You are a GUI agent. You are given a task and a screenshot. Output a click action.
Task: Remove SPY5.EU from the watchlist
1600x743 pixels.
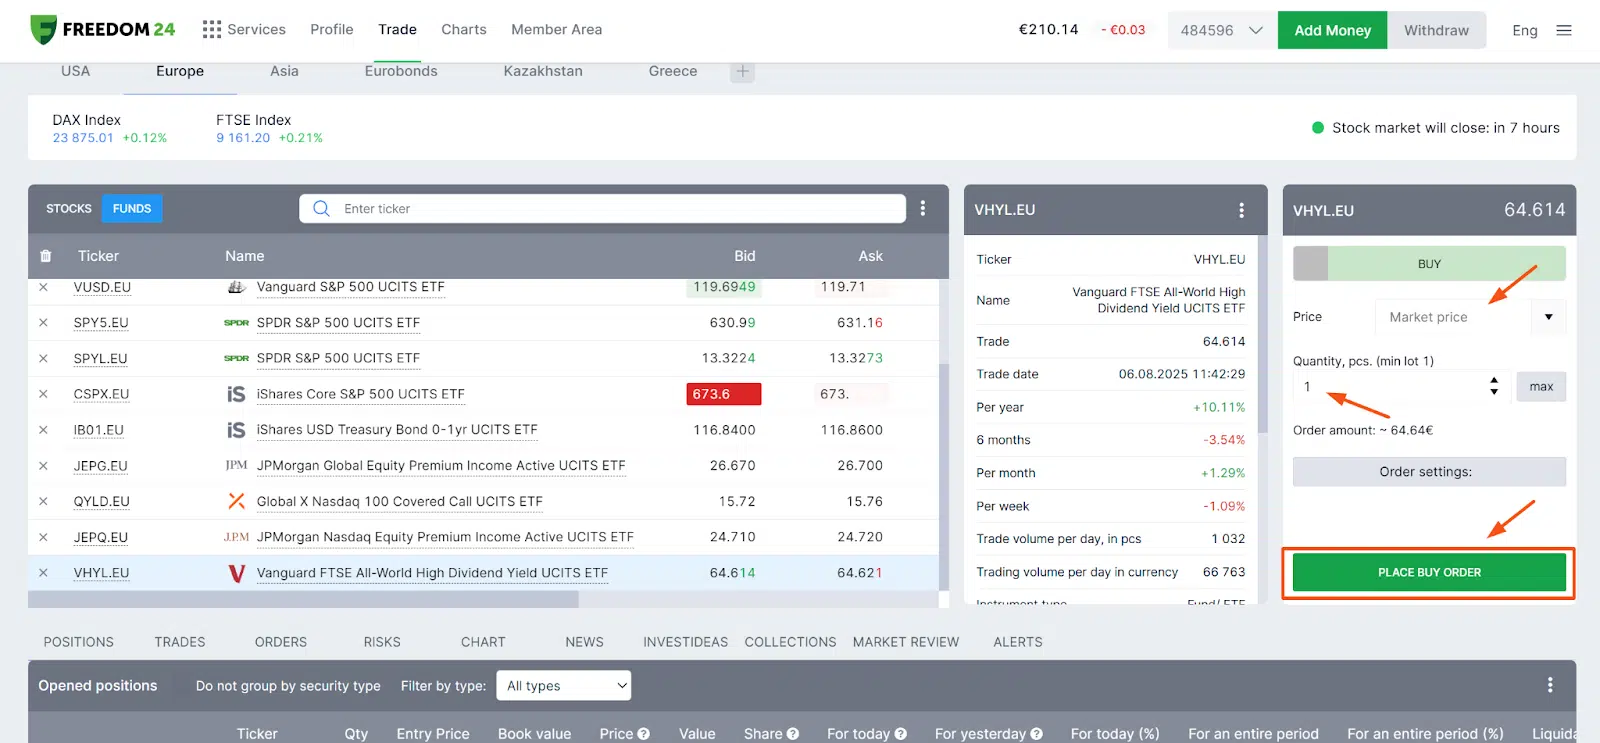43,322
